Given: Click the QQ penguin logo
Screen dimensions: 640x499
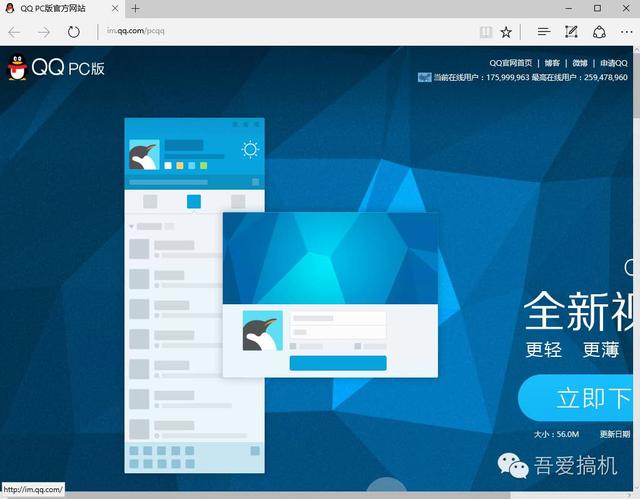Looking at the screenshot, I should pyautogui.click(x=17, y=67).
